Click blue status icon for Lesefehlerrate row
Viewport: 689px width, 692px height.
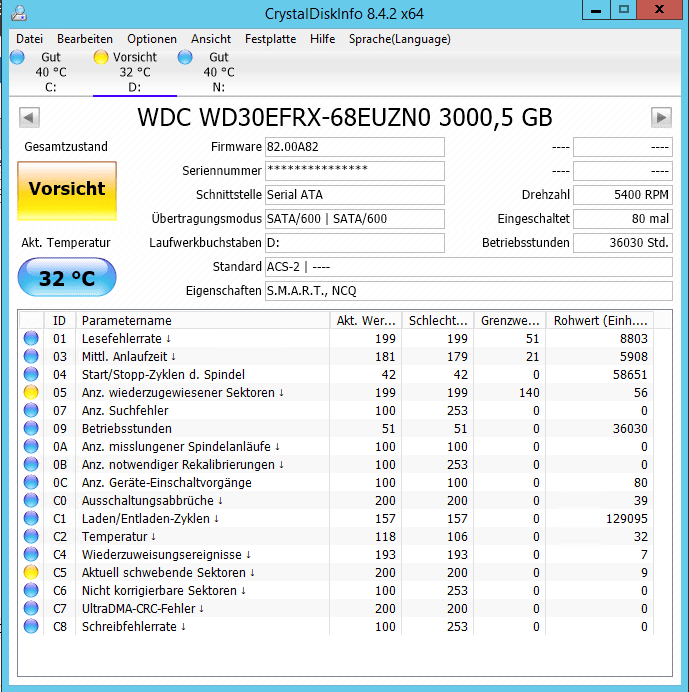[x=31, y=338]
